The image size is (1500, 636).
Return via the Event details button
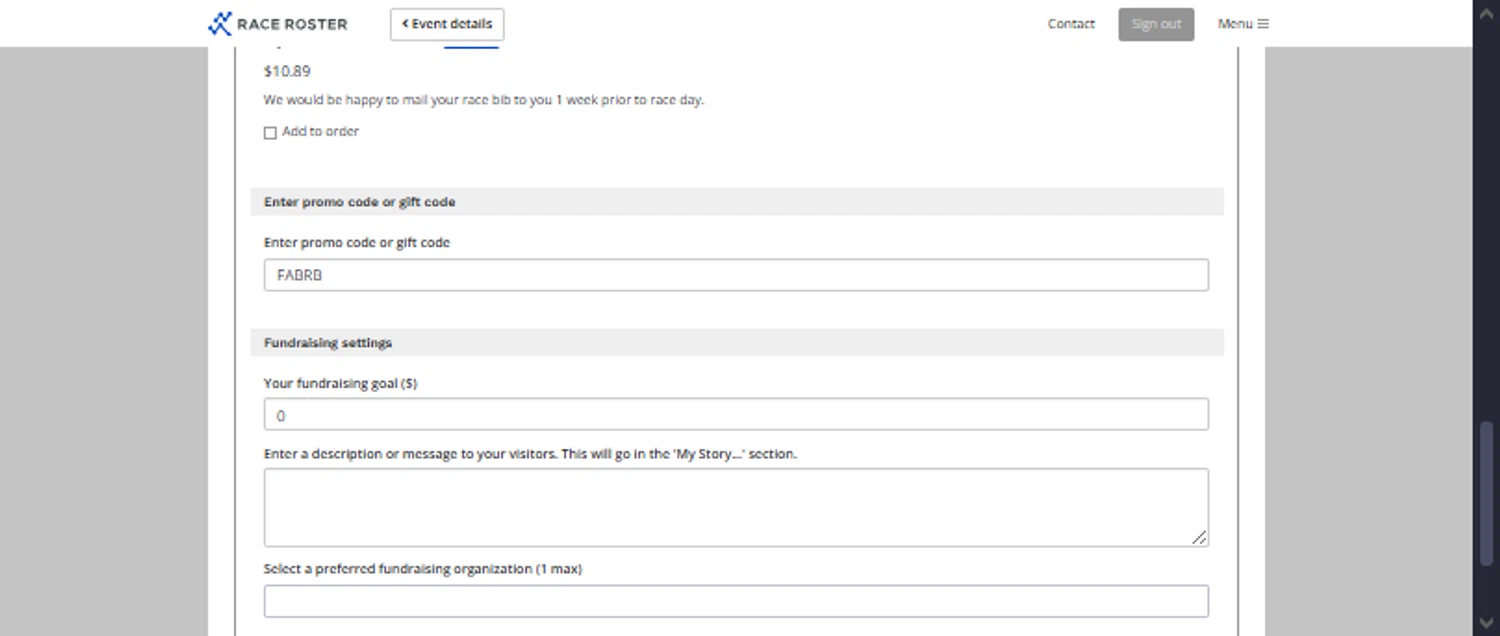pyautogui.click(x=447, y=24)
